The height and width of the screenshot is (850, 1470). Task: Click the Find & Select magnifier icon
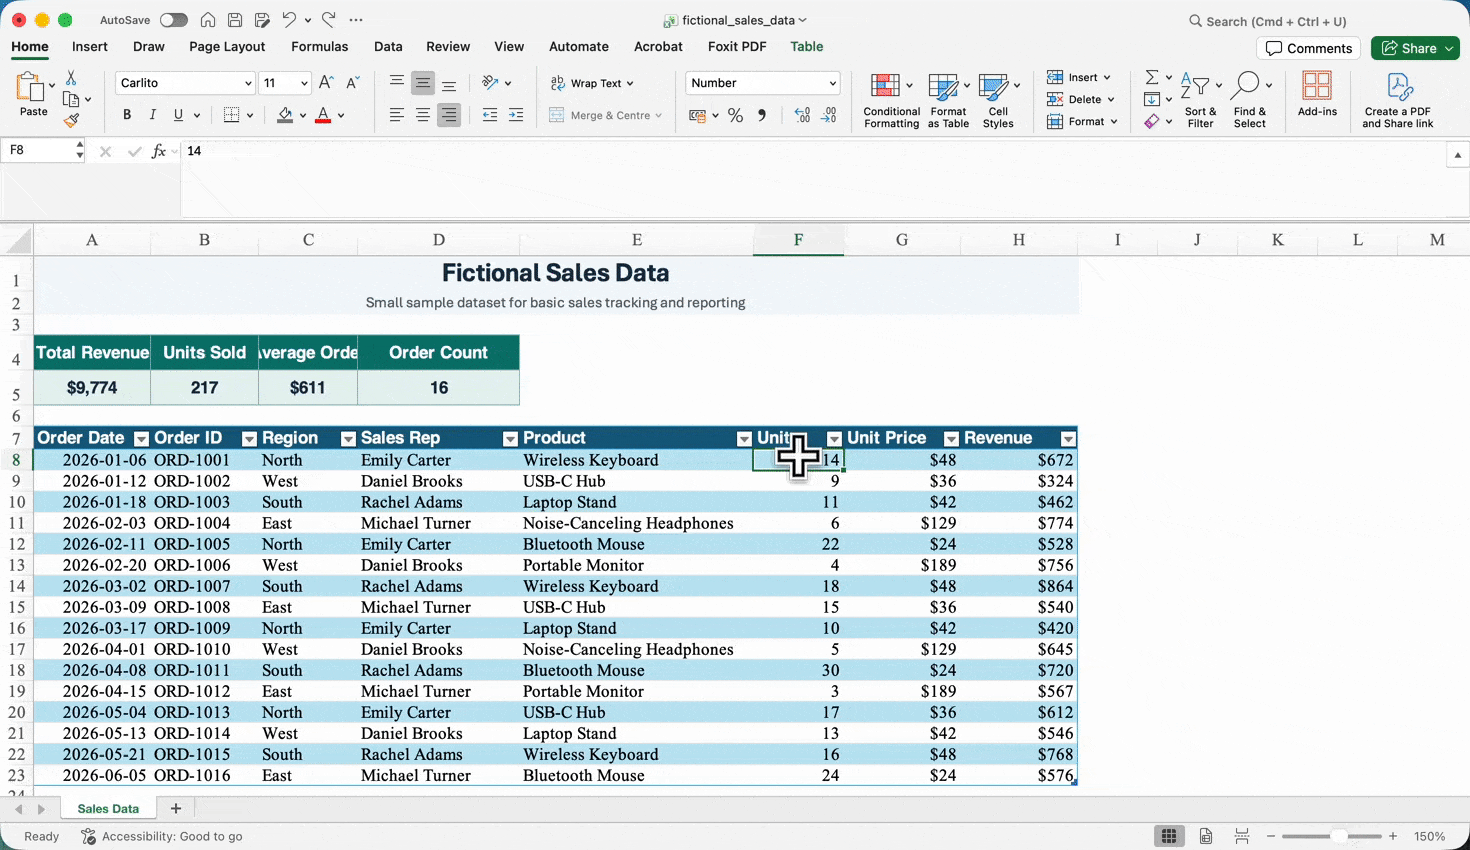pos(1245,86)
